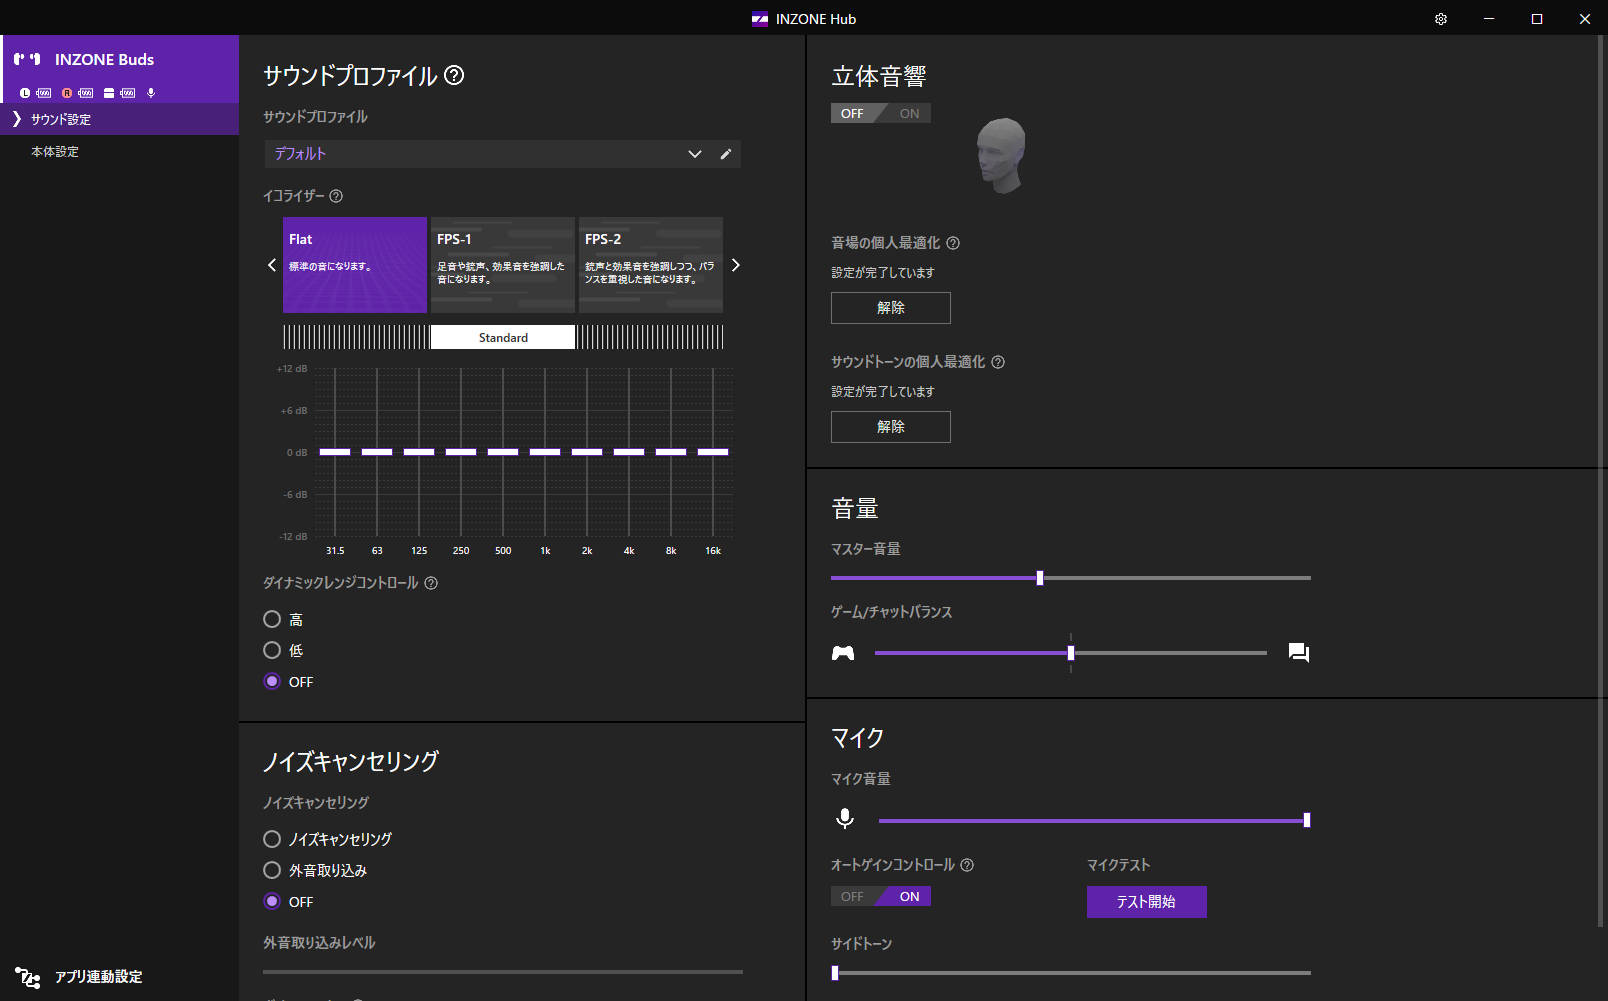
Task: Click the INZONE Buds earbuds icon
Action: [x=27, y=60]
